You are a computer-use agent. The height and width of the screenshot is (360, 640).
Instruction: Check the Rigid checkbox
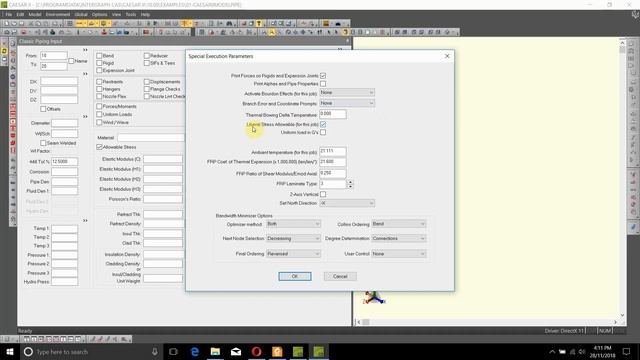(x=99, y=63)
